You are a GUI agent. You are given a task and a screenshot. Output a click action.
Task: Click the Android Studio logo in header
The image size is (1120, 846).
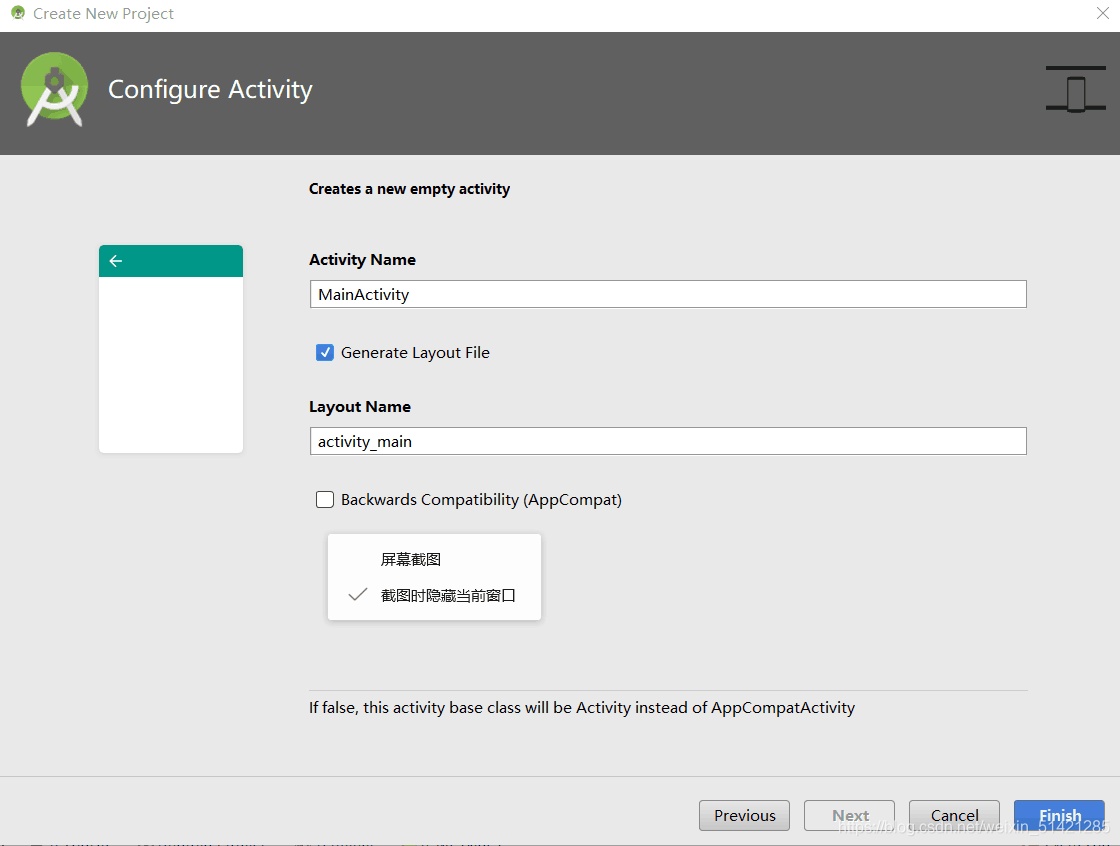54,90
